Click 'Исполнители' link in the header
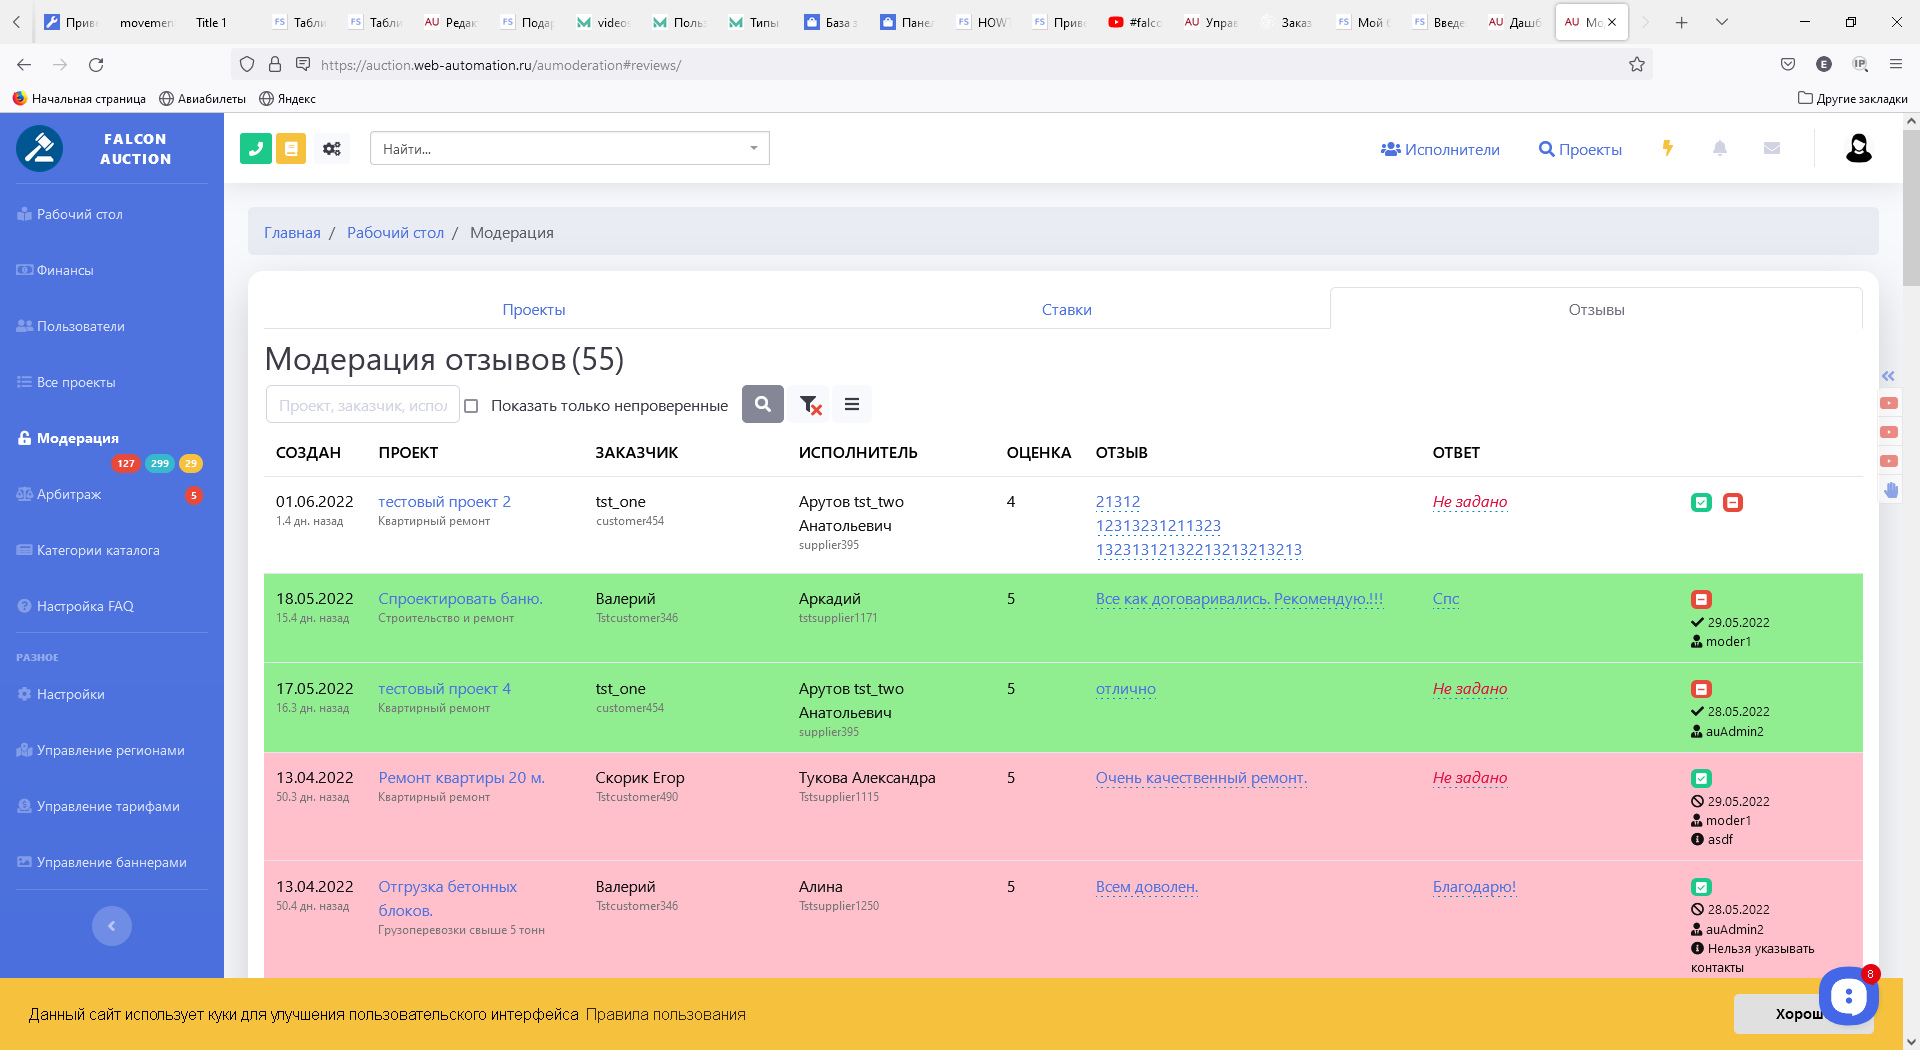Viewport: 1920px width, 1050px height. coord(1440,149)
